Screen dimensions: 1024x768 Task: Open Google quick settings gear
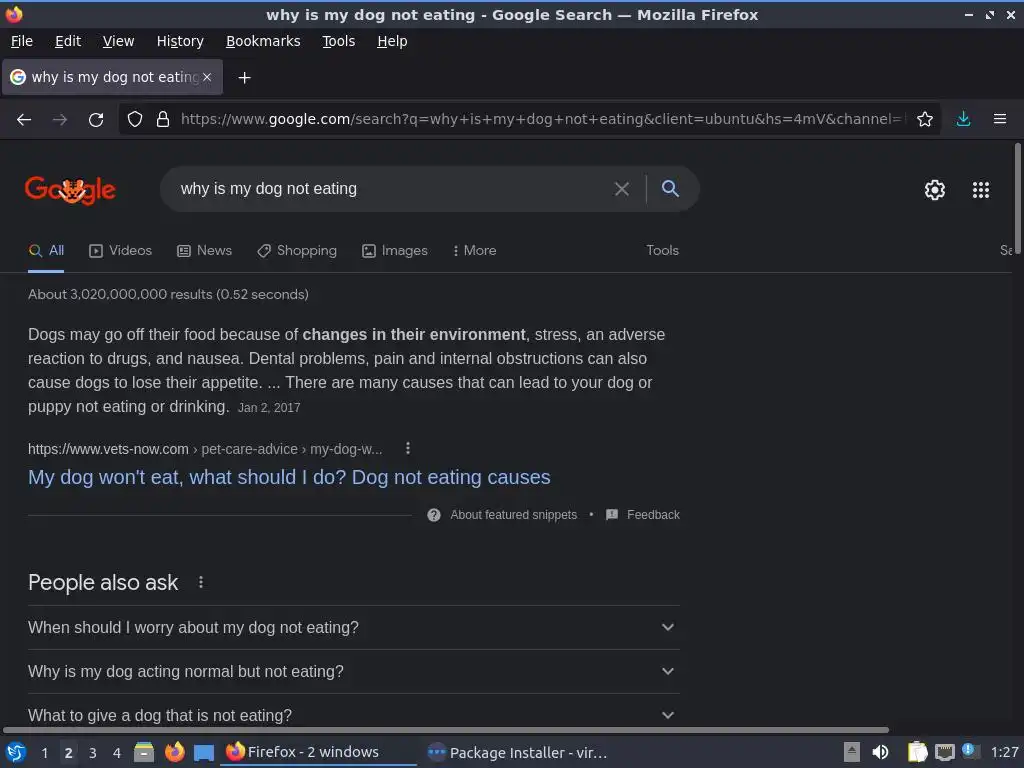[x=935, y=190]
